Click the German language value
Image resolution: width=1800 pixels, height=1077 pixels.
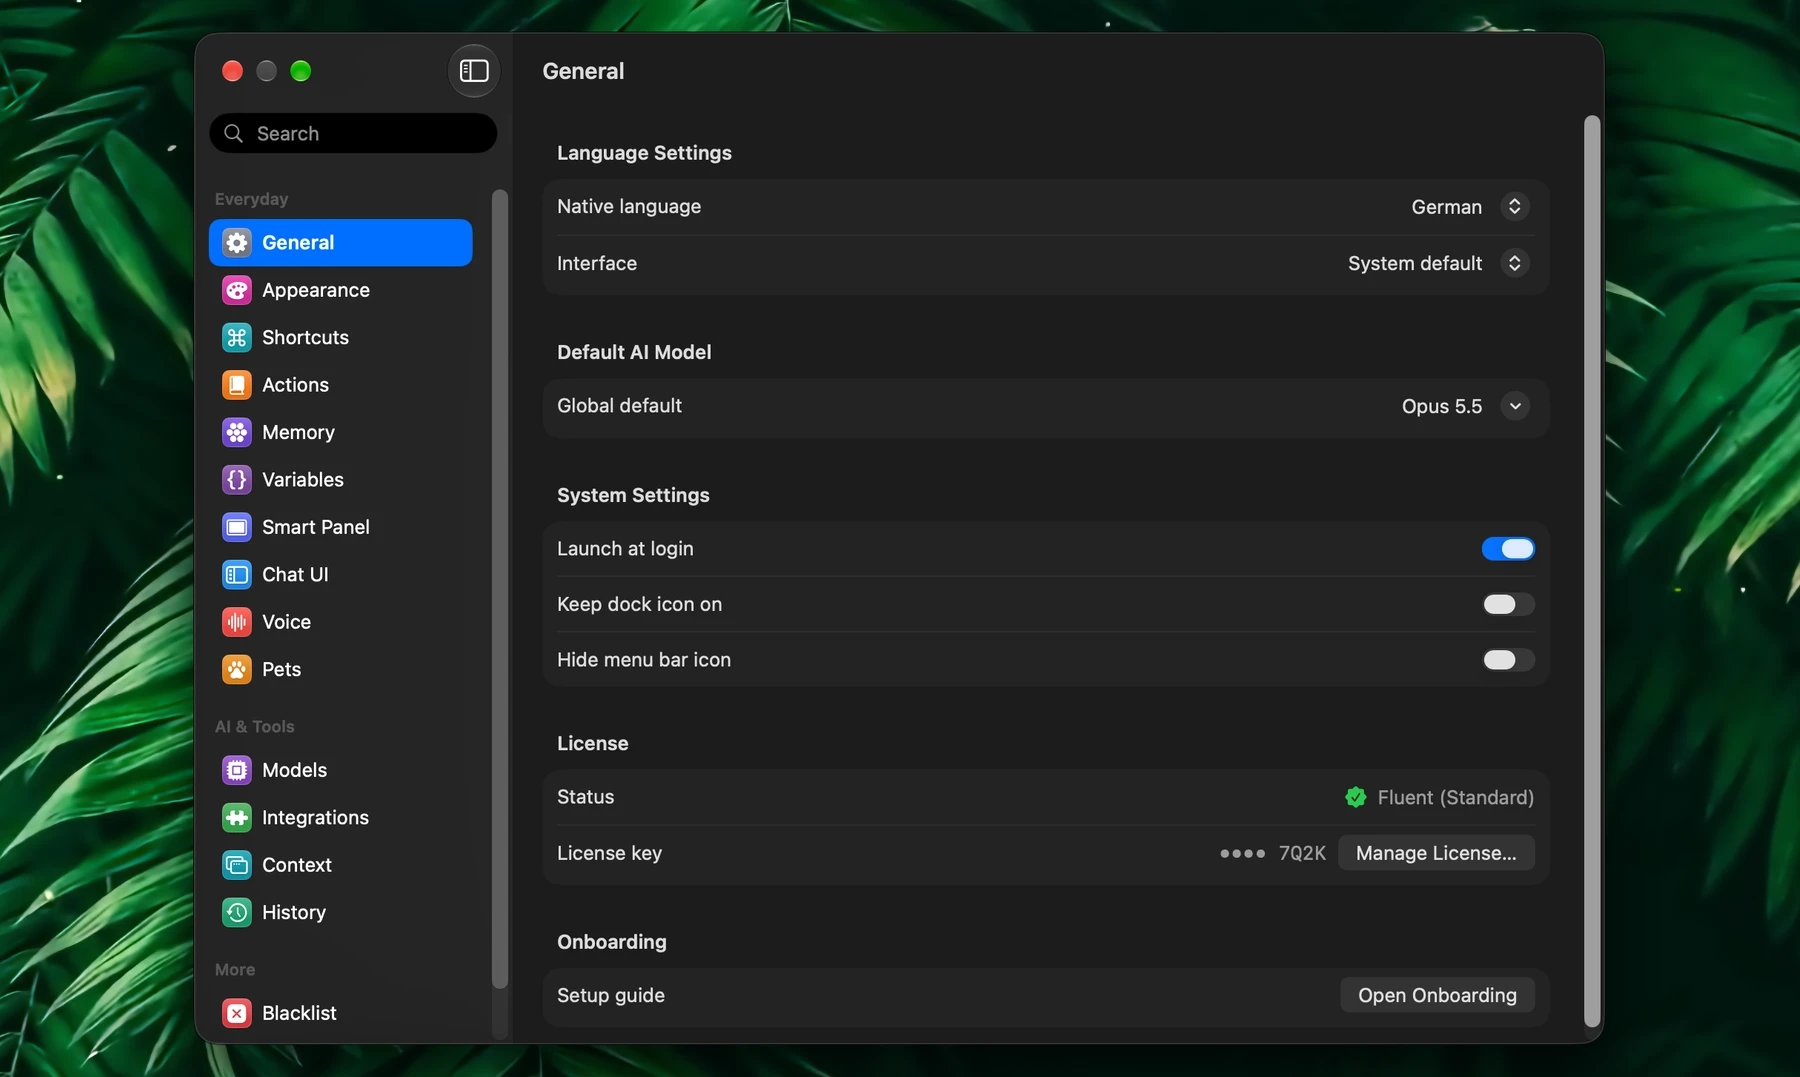pos(1447,207)
